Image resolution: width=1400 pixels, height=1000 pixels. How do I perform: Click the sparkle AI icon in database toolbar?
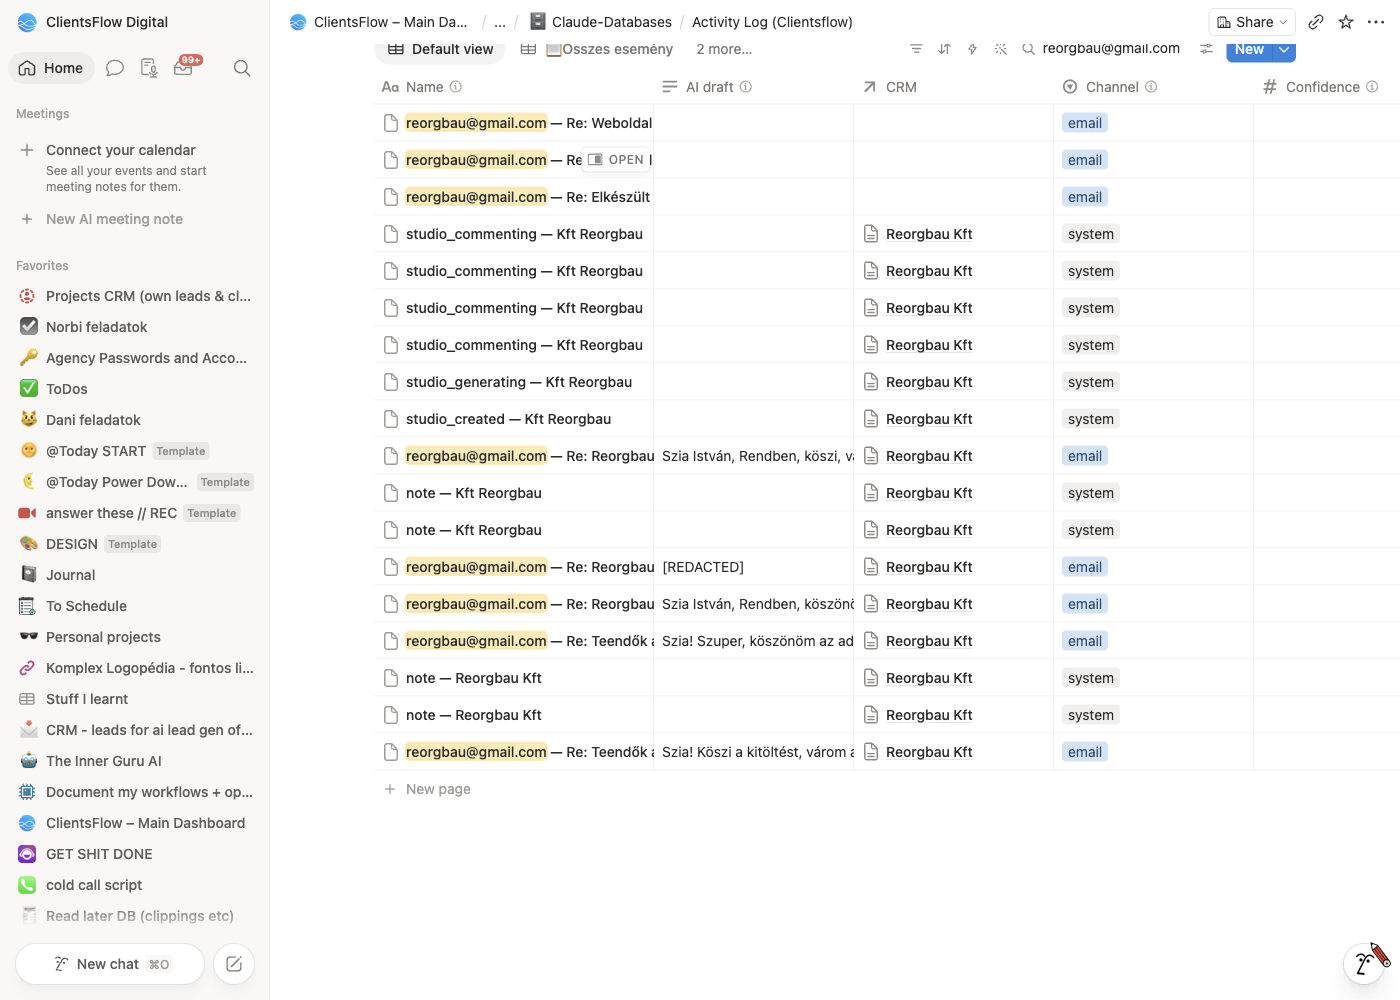[x=1000, y=49]
